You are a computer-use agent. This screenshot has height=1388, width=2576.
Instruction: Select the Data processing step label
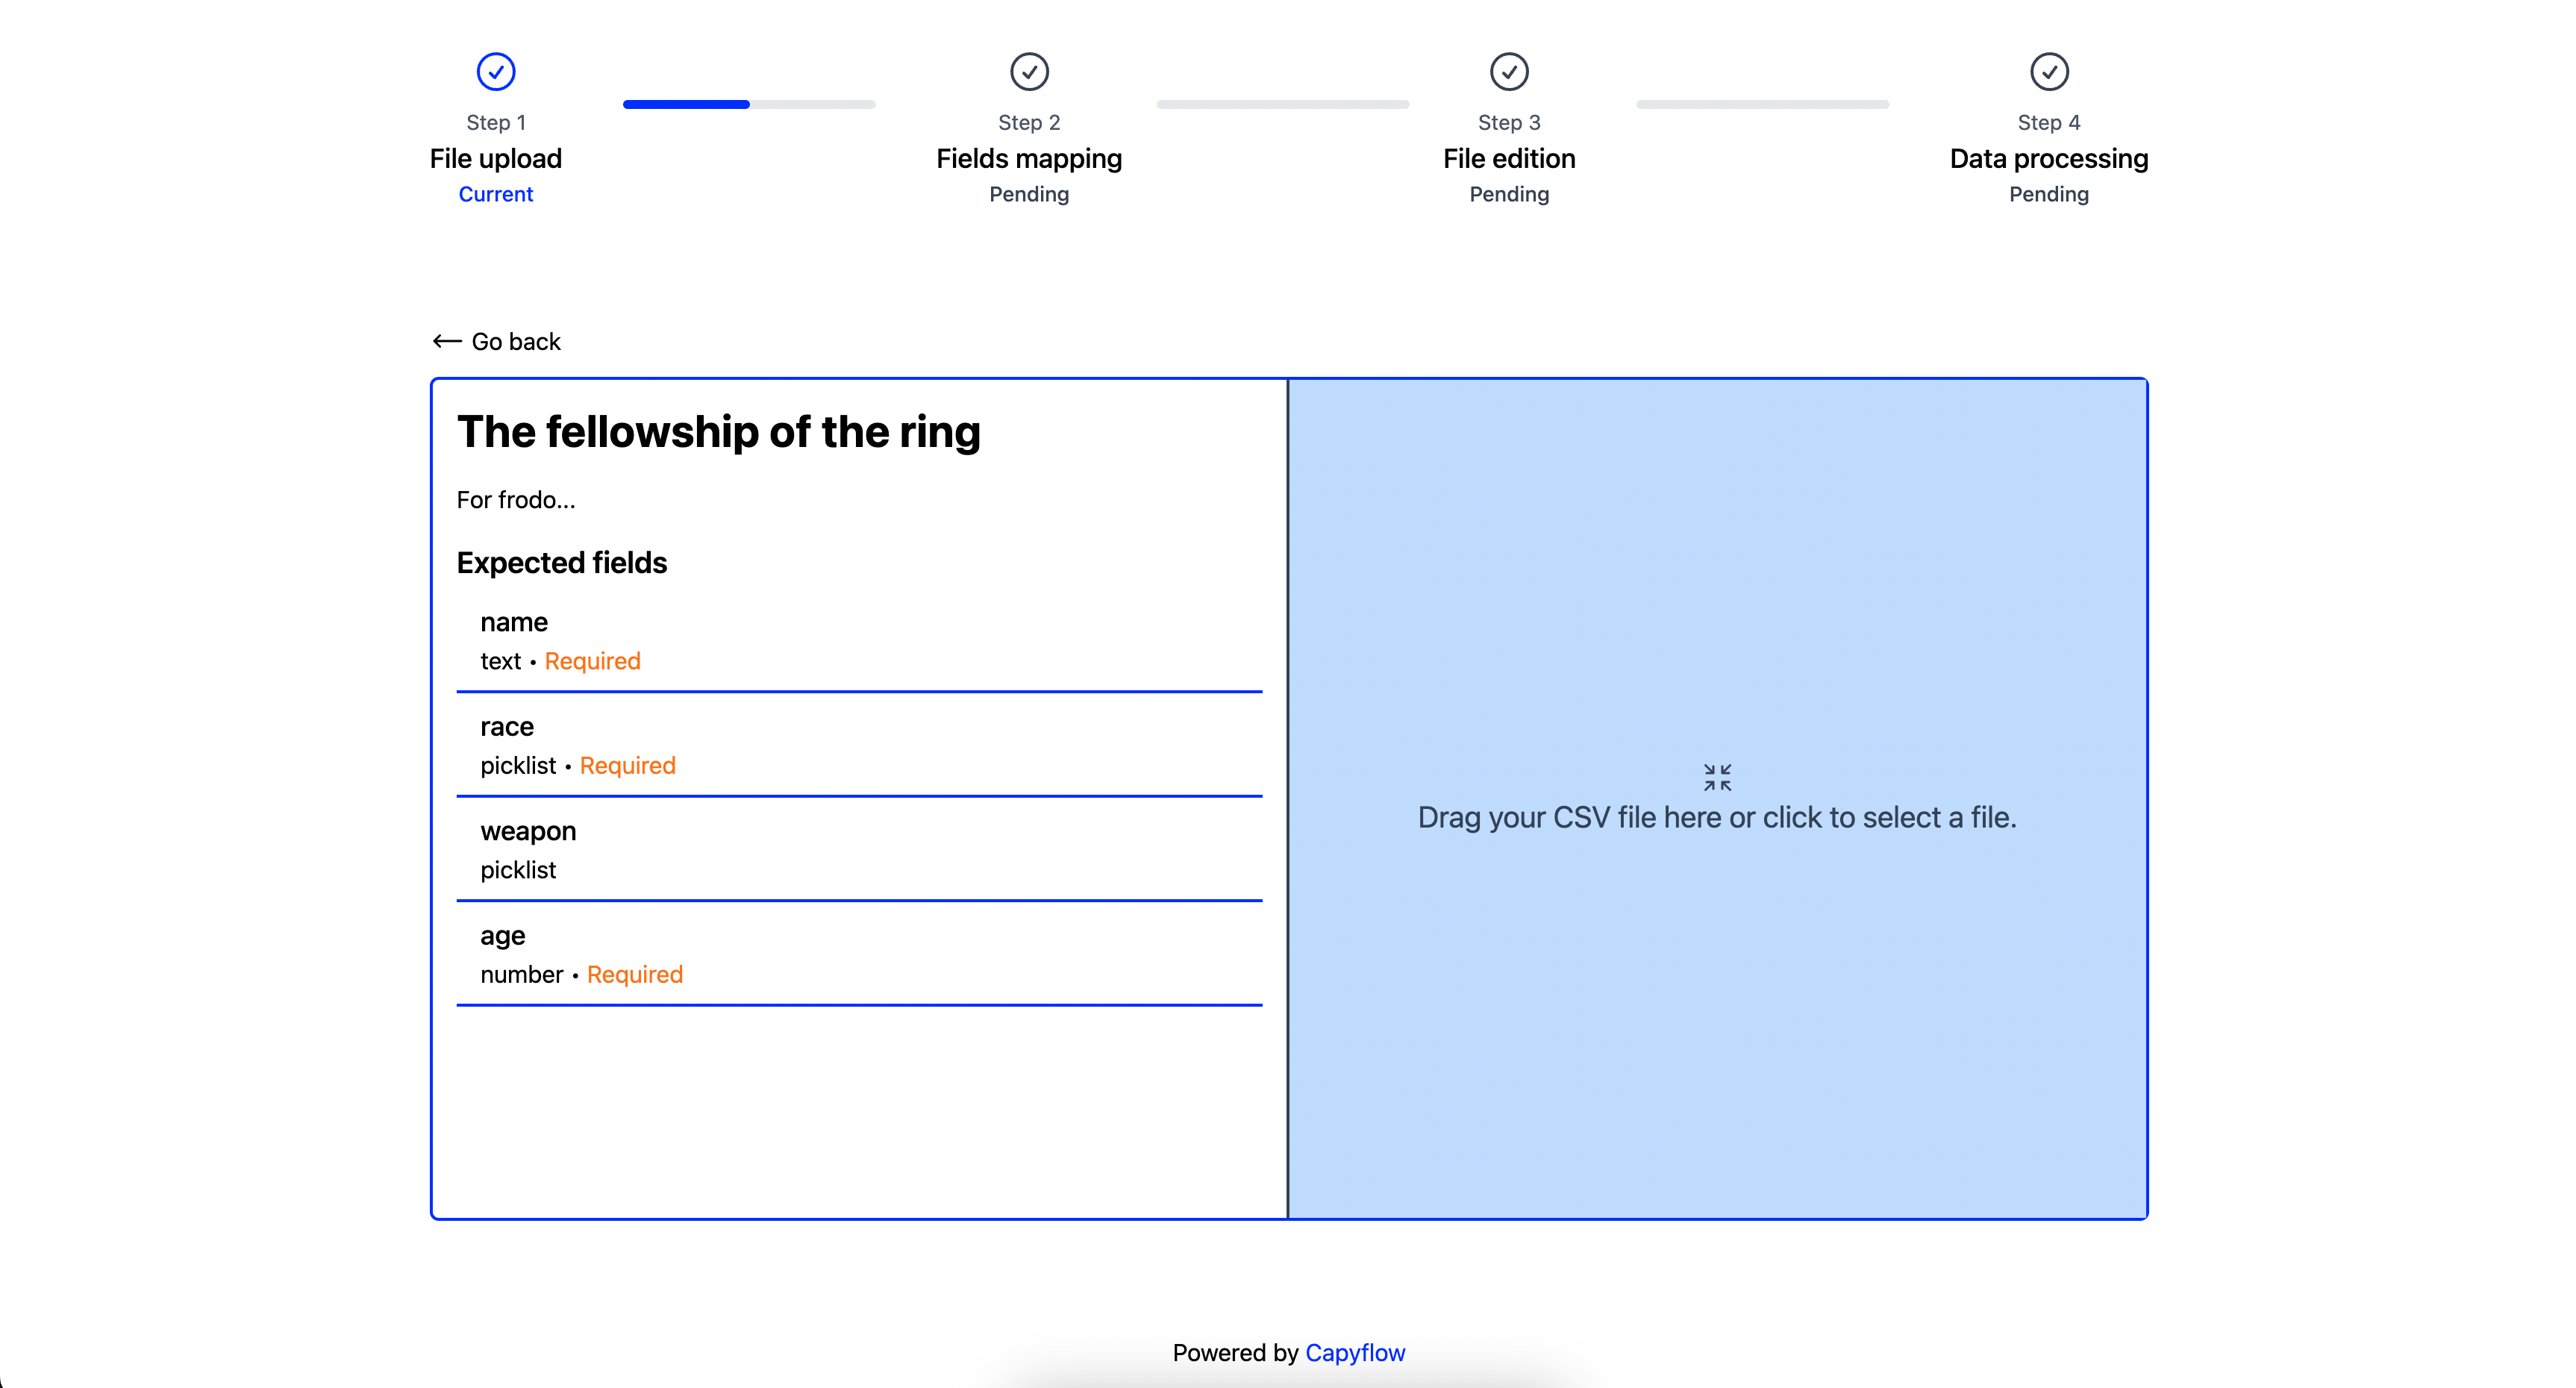(2048, 159)
